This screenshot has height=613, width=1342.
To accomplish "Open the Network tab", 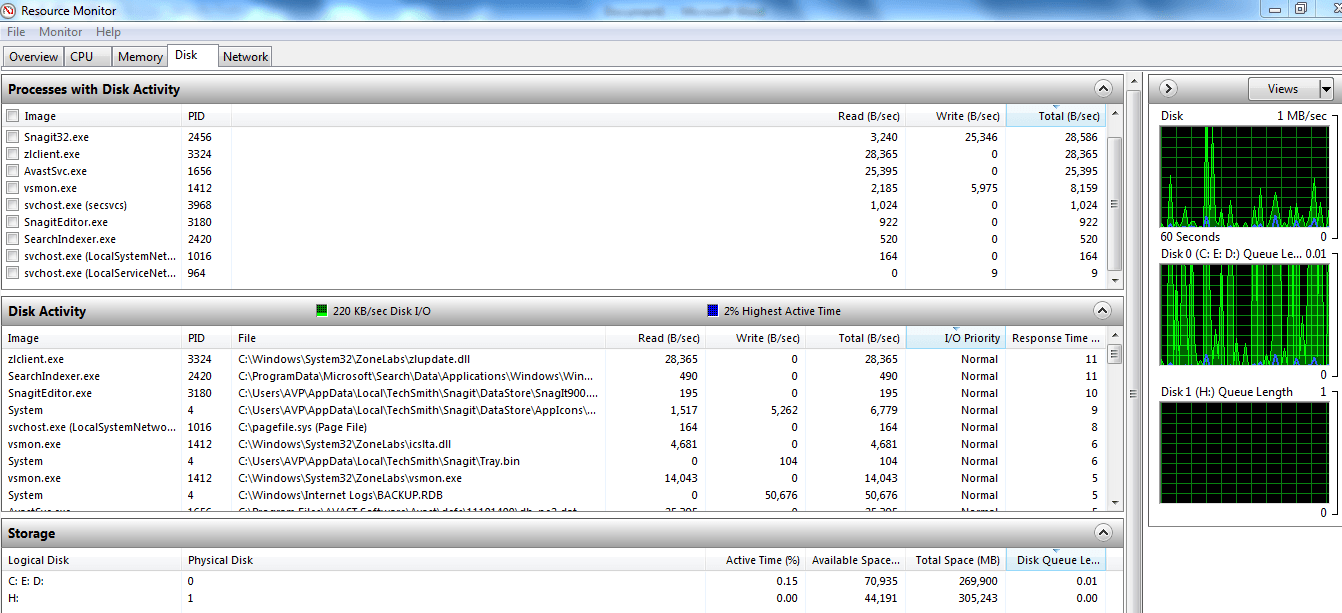I will [245, 57].
